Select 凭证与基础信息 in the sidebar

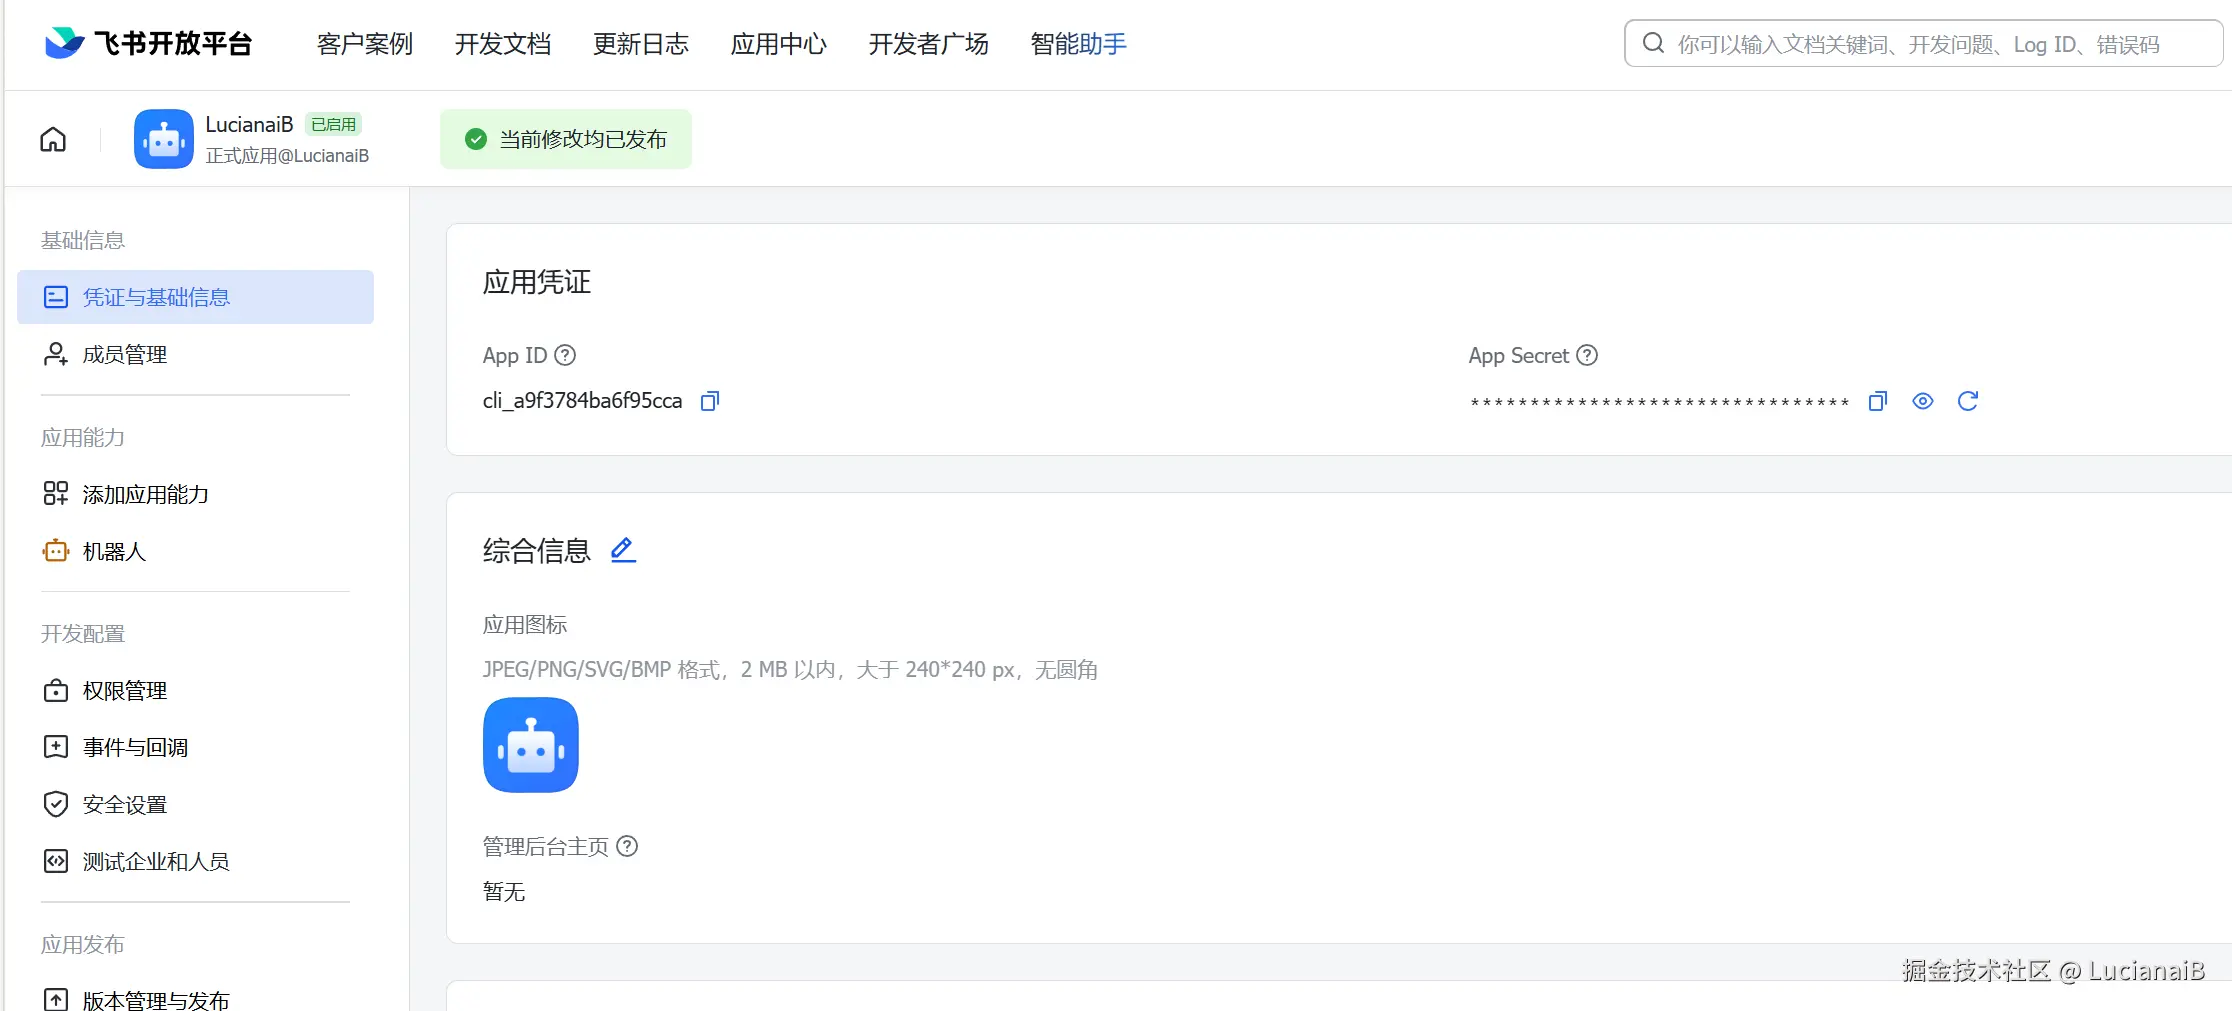pos(196,297)
